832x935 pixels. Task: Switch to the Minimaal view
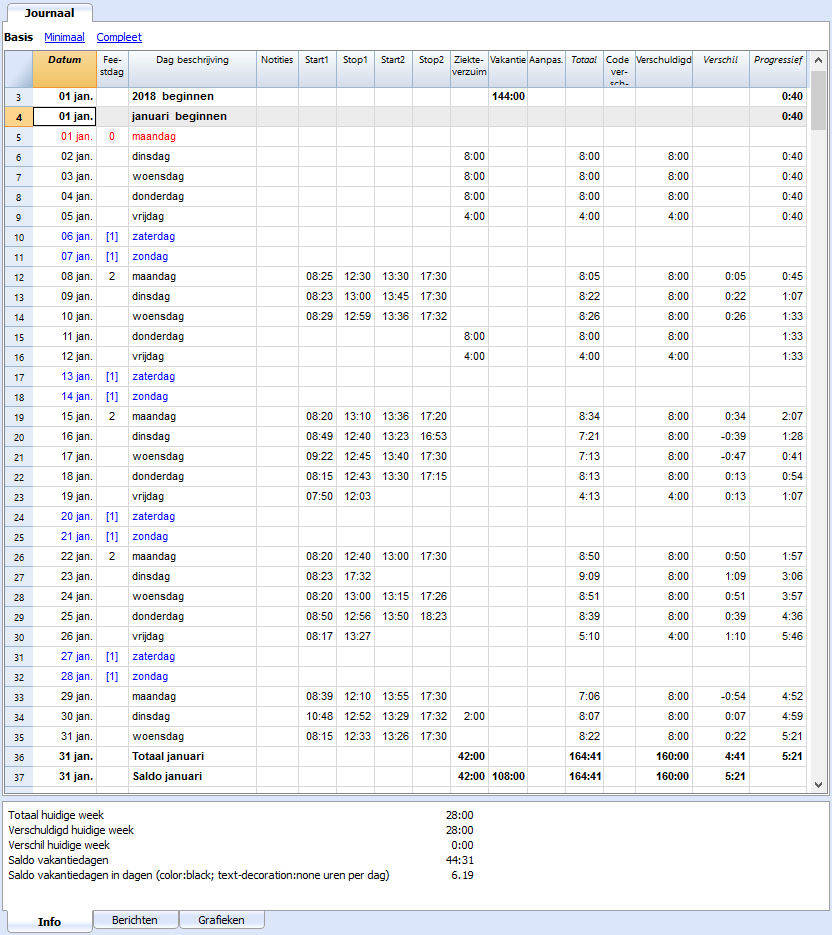coord(64,37)
